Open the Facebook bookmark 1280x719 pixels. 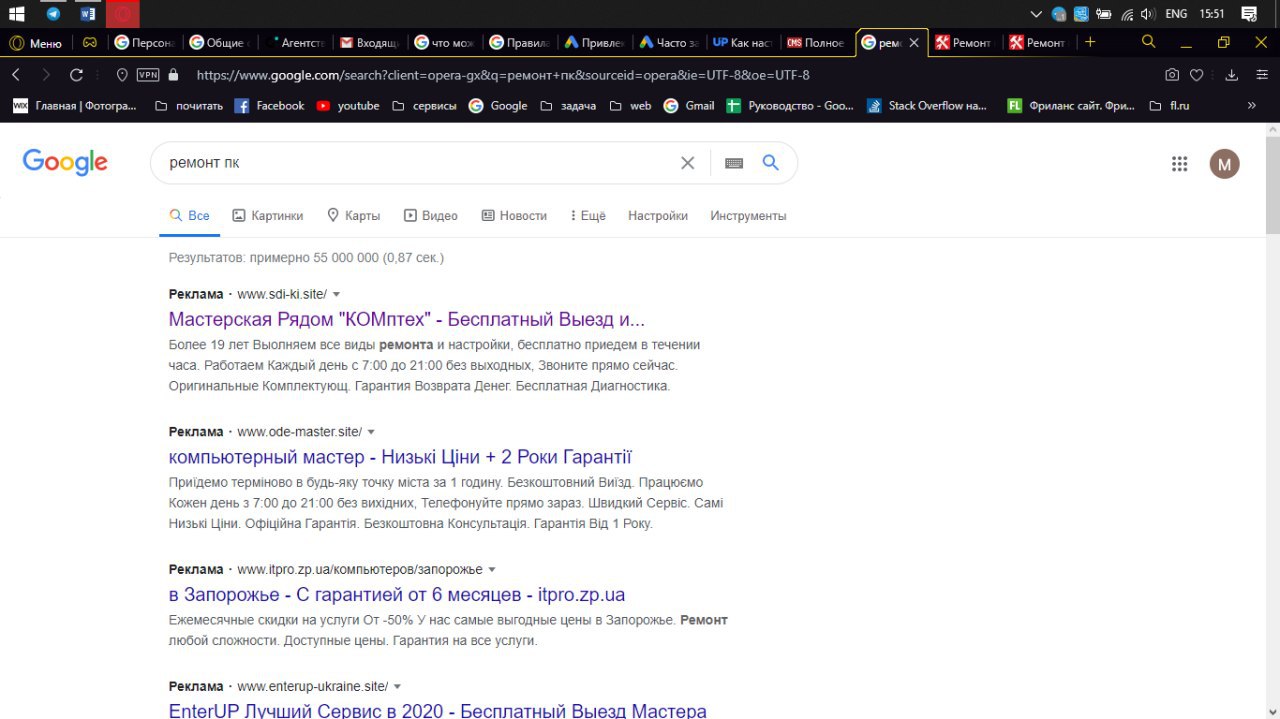coord(270,105)
